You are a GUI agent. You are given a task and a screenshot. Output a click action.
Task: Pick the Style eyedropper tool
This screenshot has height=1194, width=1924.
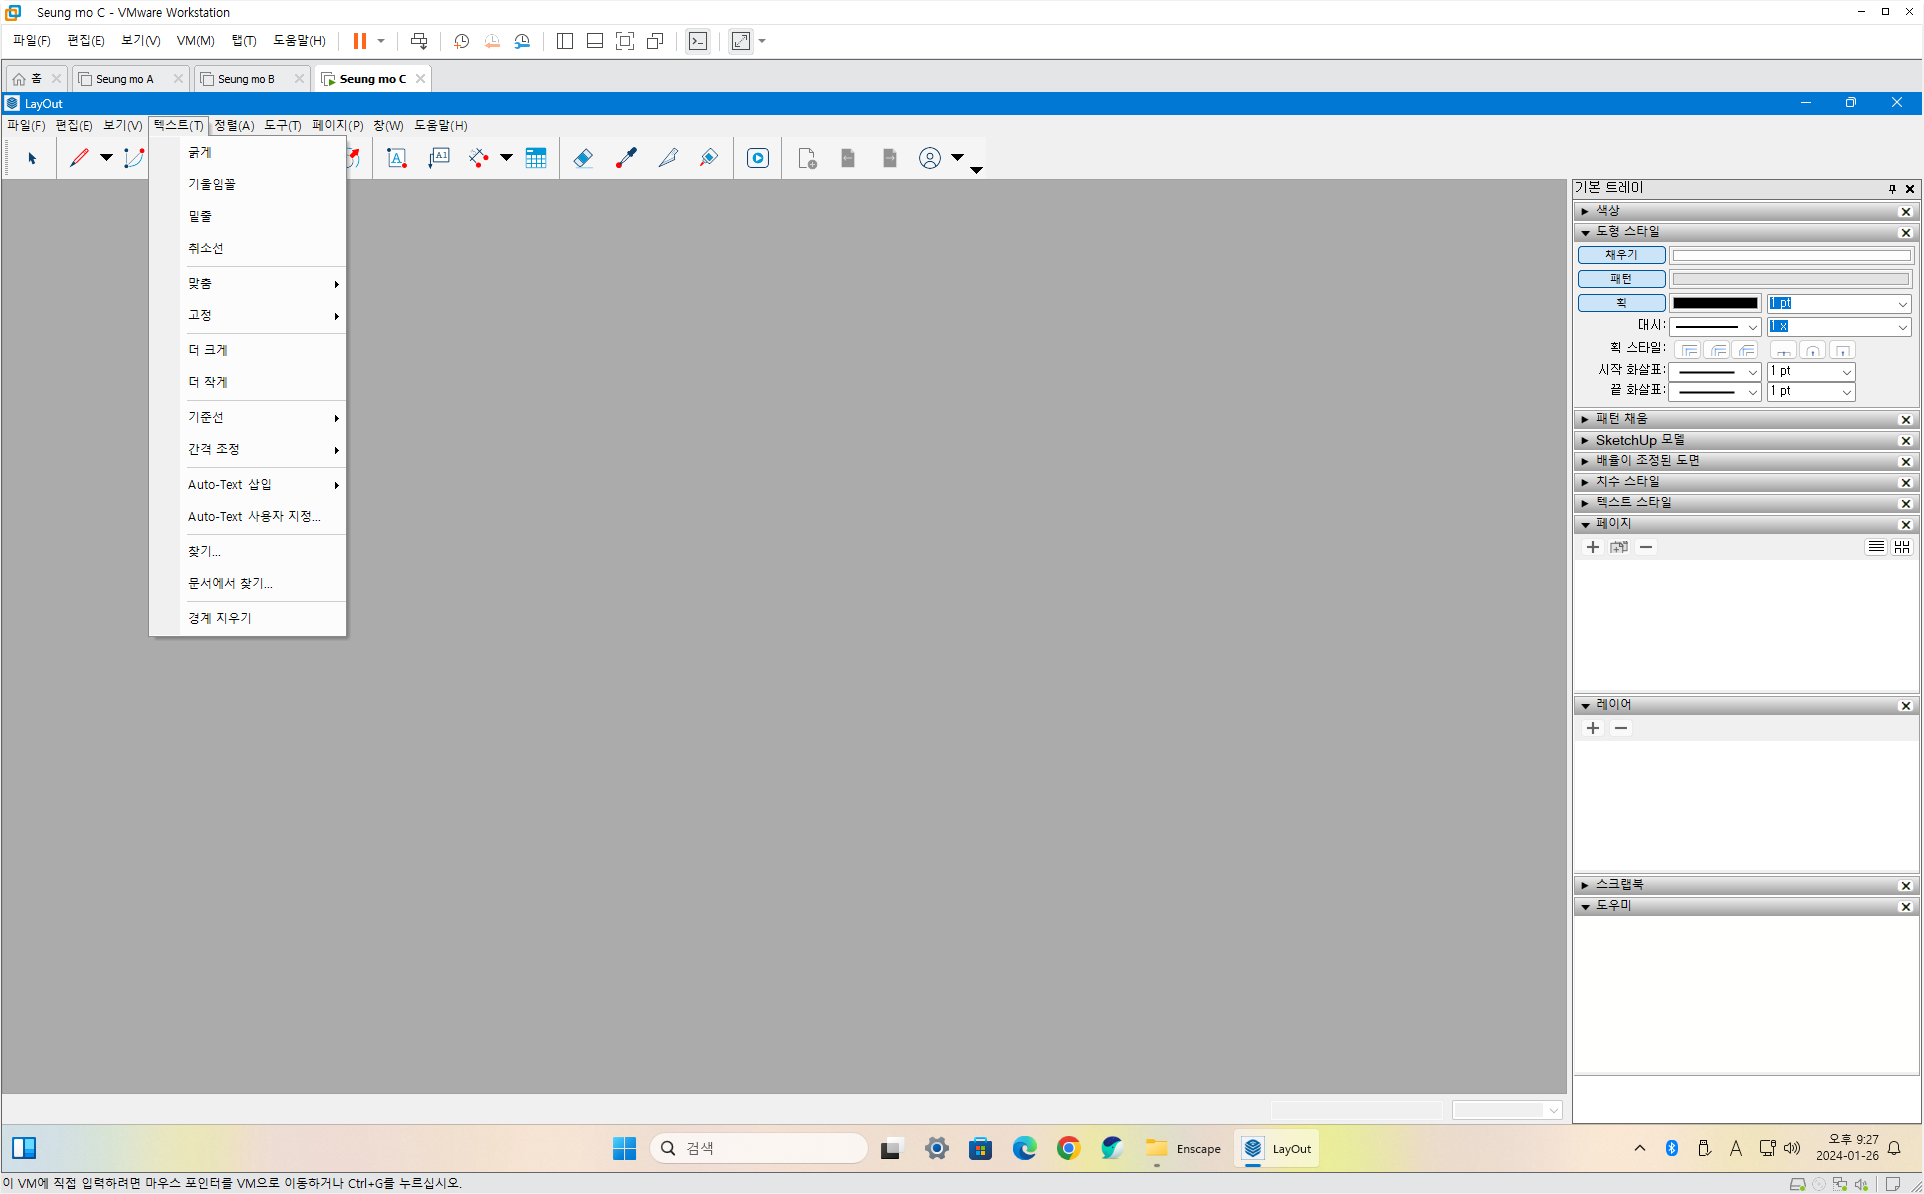[626, 158]
